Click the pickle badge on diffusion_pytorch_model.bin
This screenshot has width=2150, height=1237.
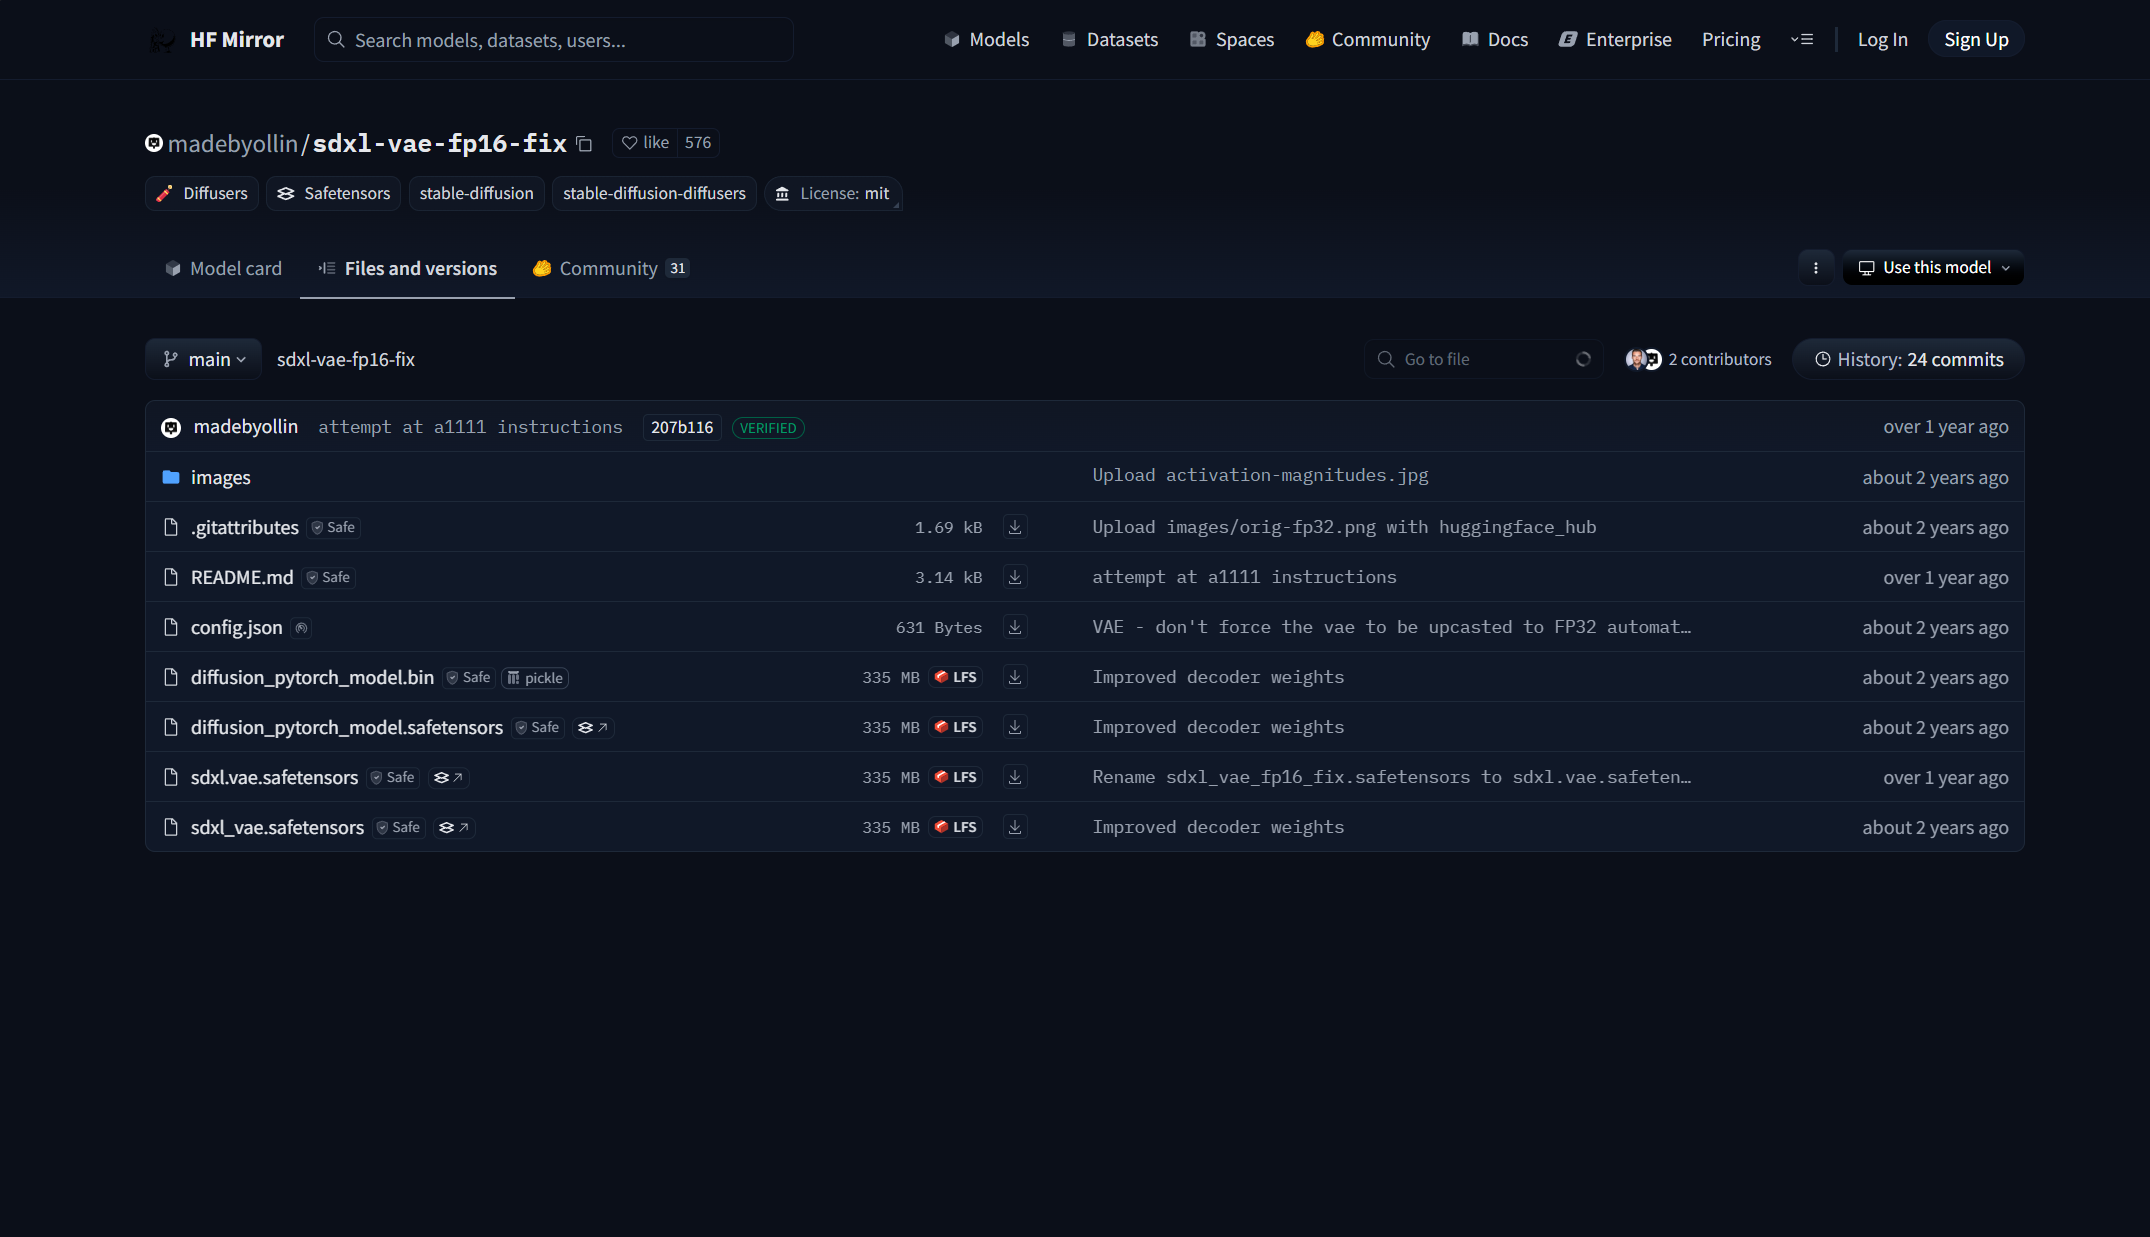pyautogui.click(x=535, y=678)
